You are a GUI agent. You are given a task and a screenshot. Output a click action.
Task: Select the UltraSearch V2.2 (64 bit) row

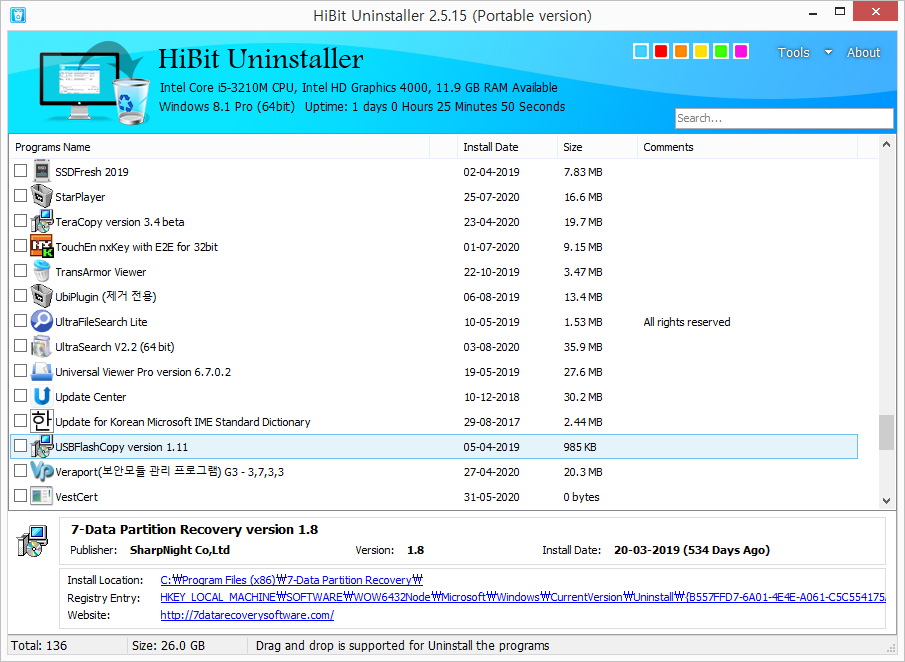(434, 346)
